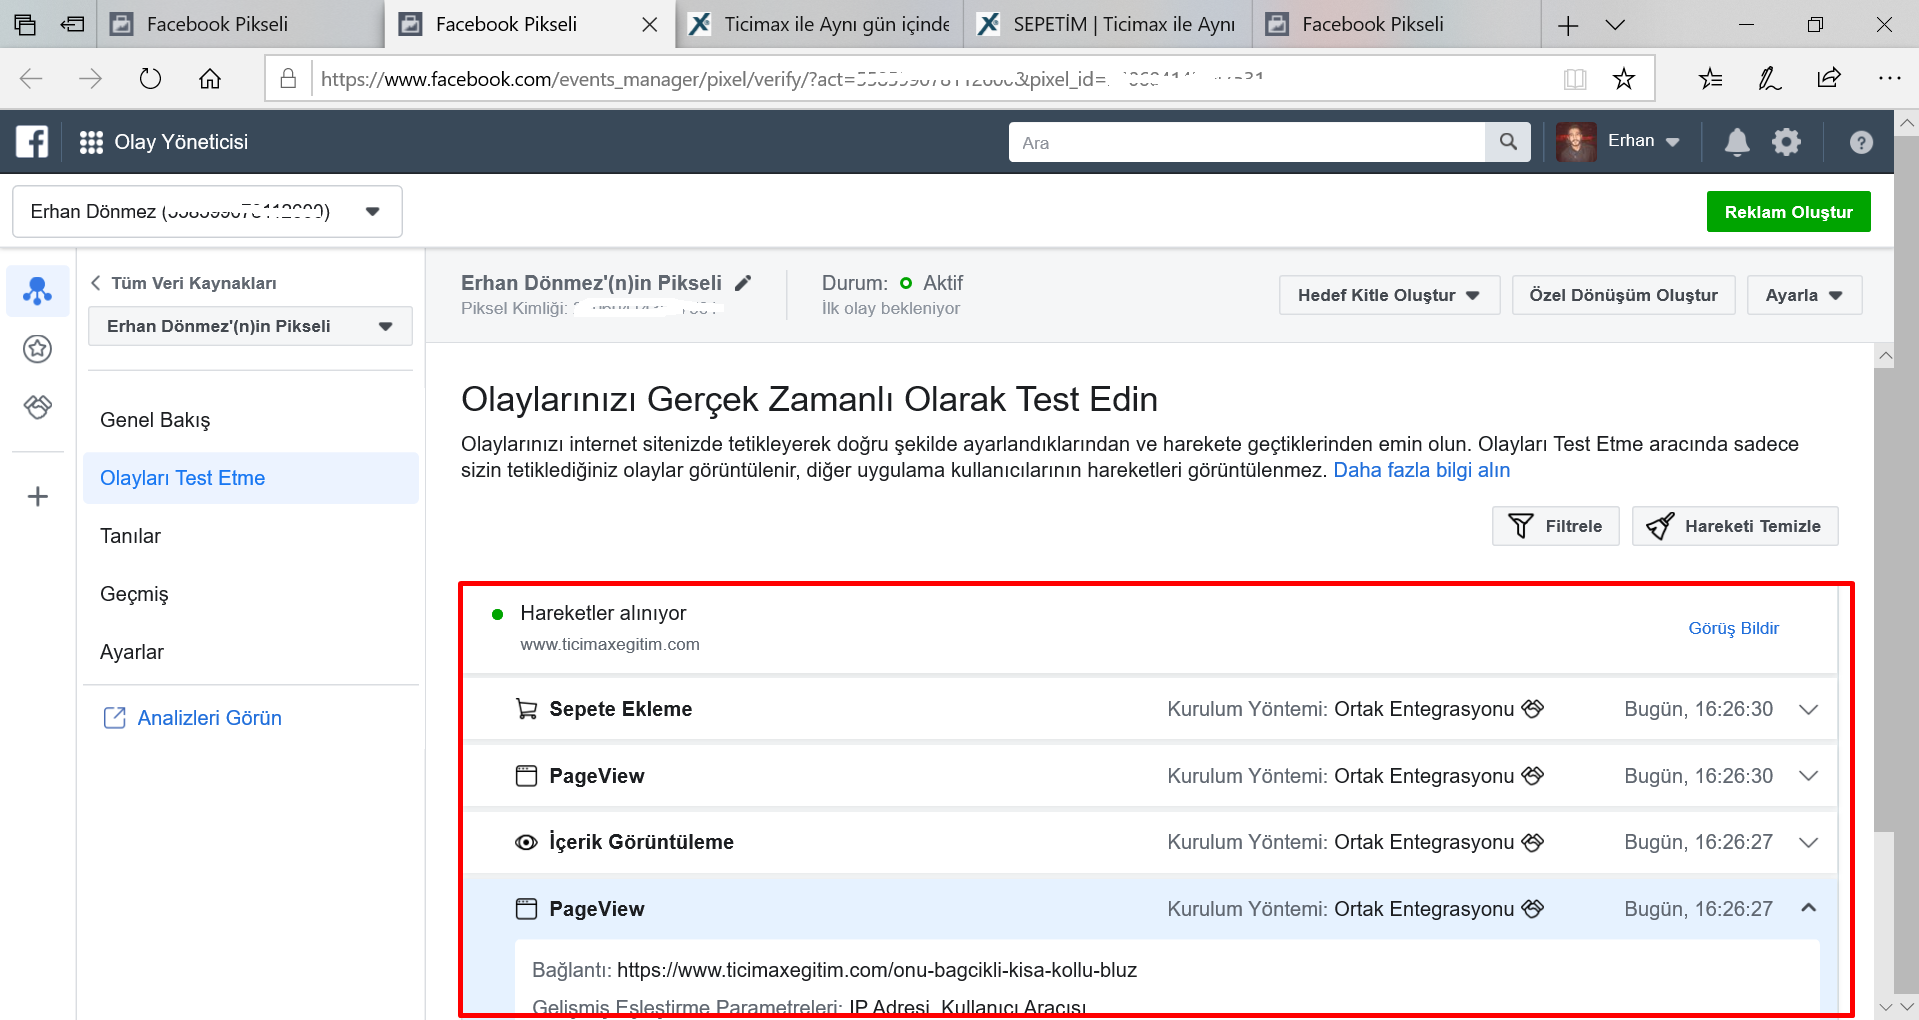Click browser forward arrow
This screenshot has height=1020, width=1919.
91,78
